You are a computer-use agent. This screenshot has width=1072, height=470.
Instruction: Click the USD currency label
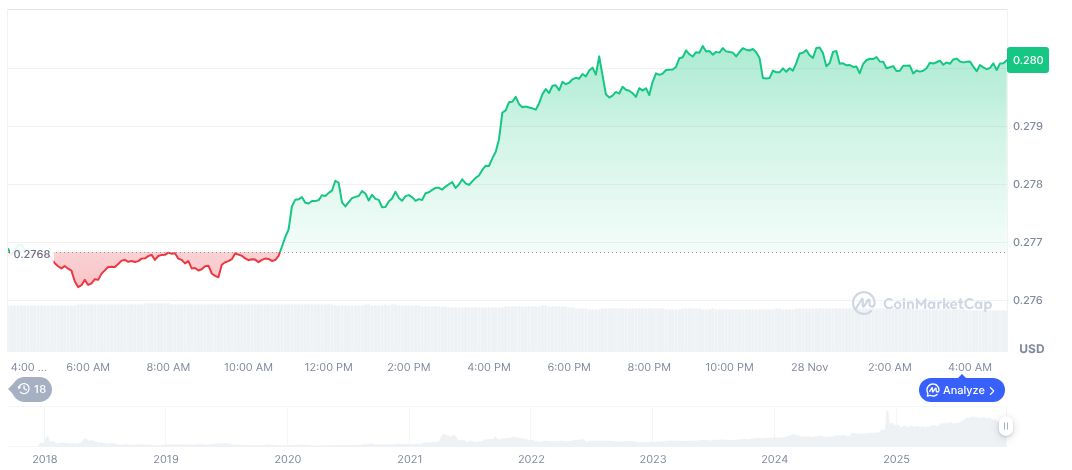tap(1031, 349)
